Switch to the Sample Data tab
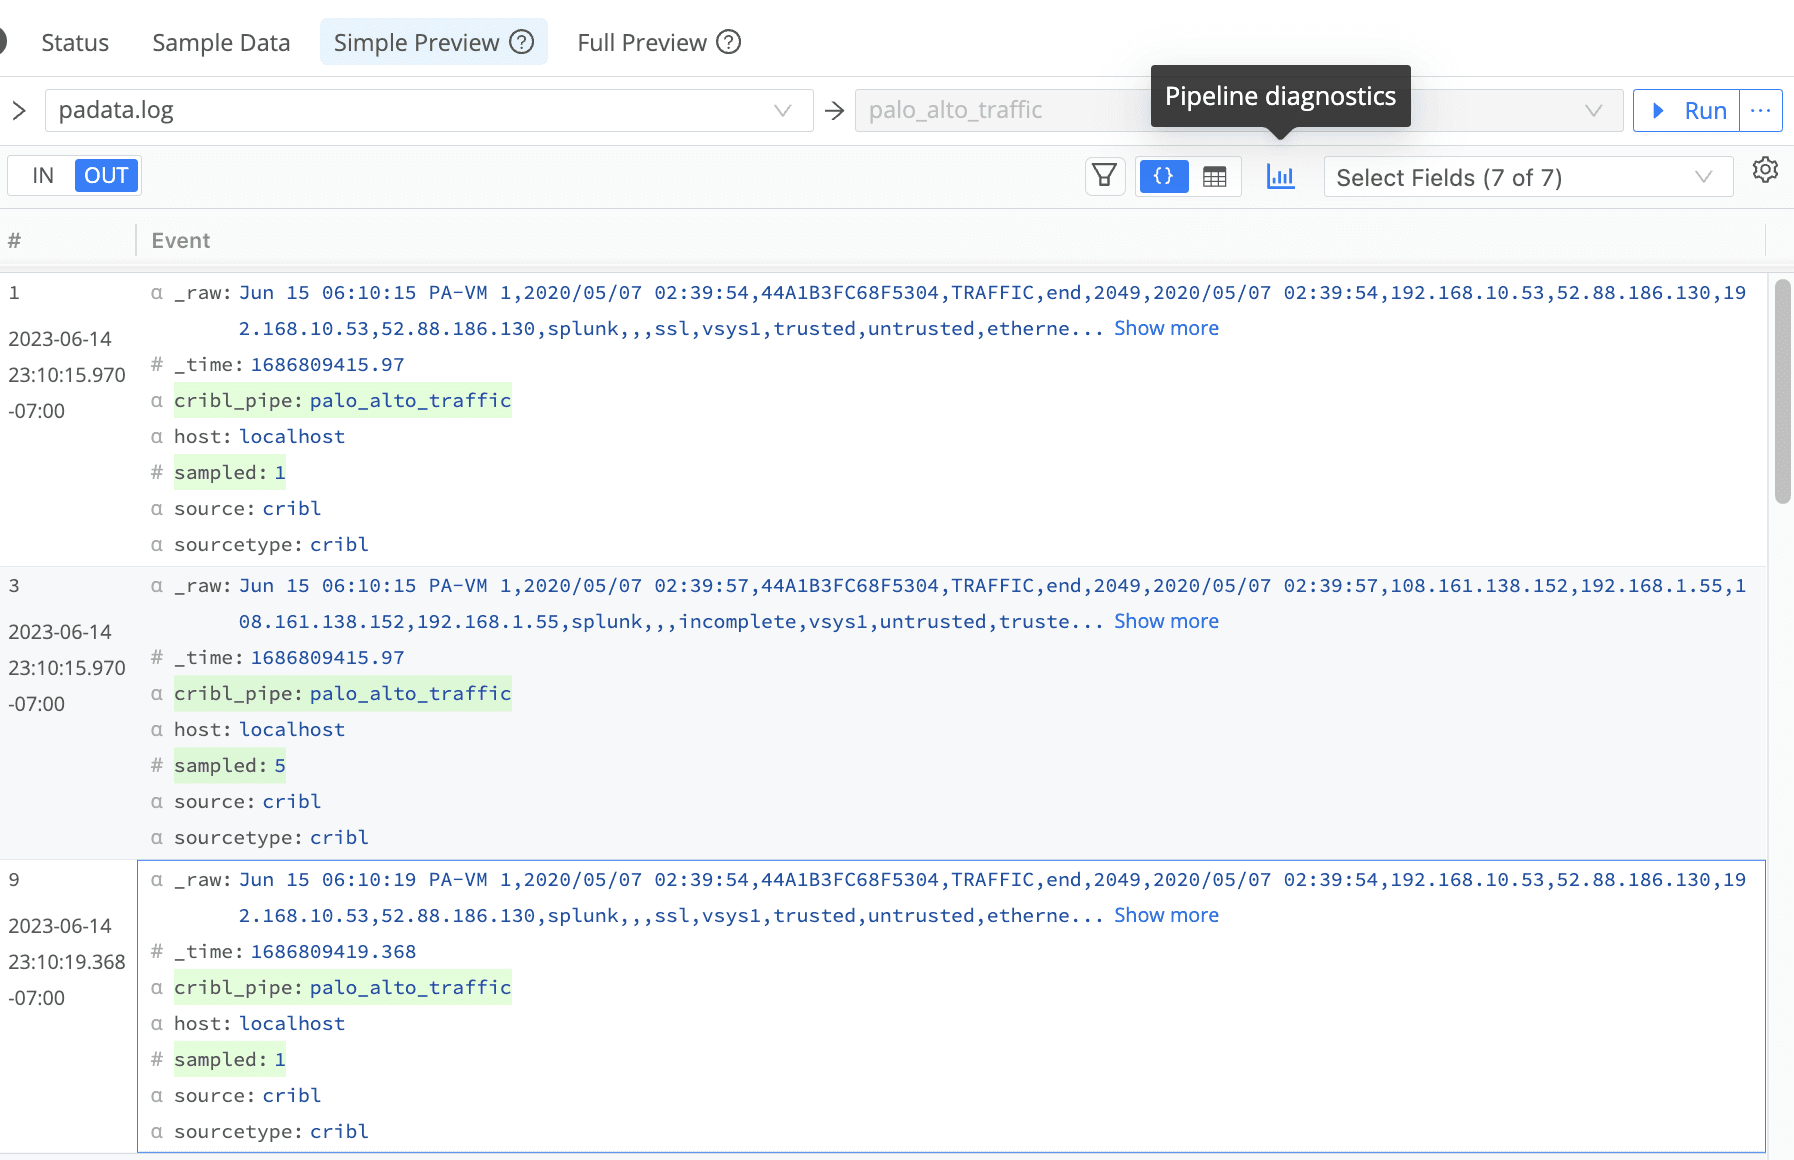The width and height of the screenshot is (1794, 1160). (x=221, y=42)
